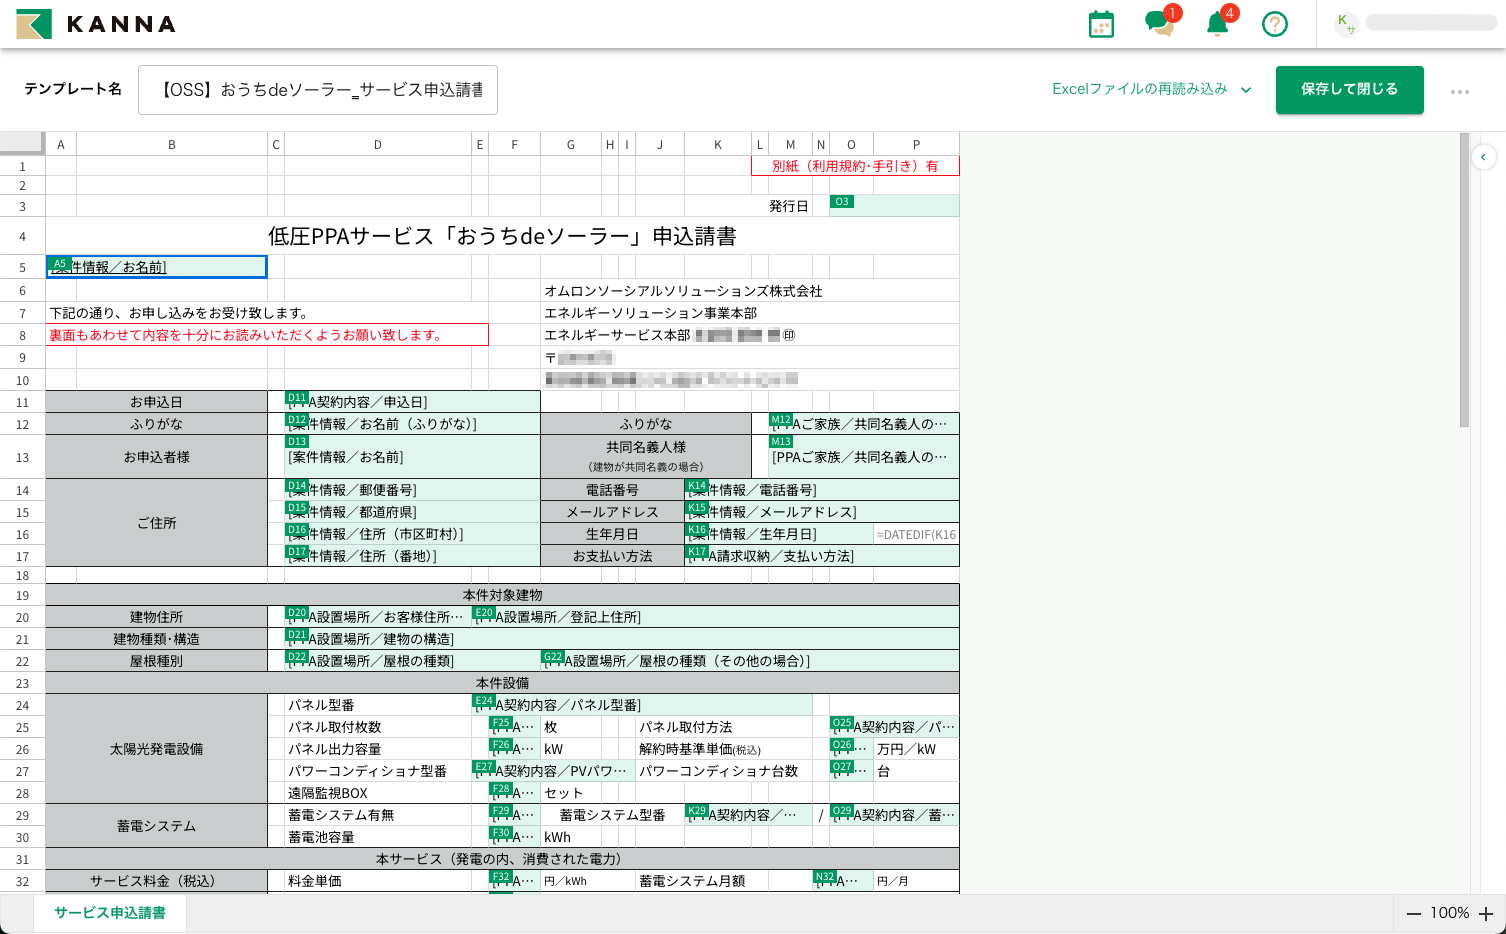
Task: Open the three-dots more options menu
Action: (1460, 91)
